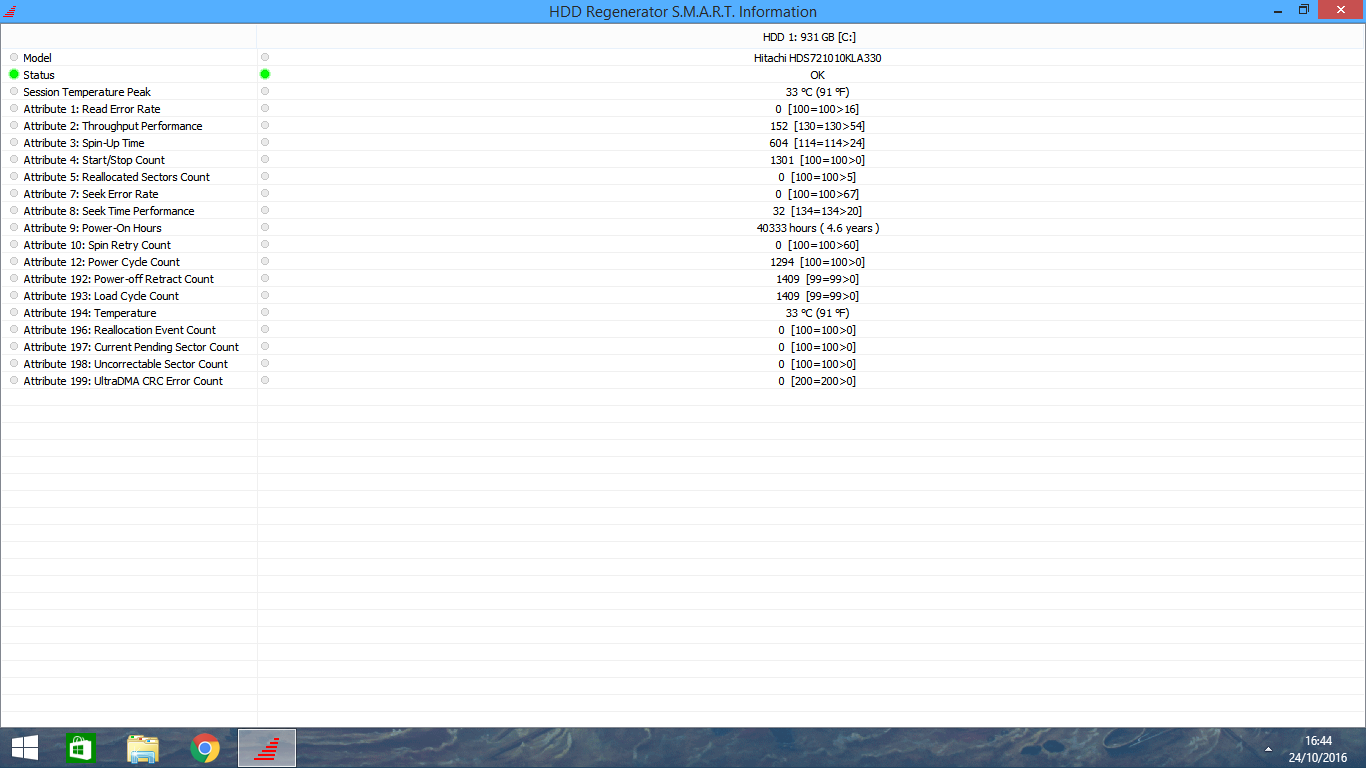Select the 'Attribute 196: Reallocation Event Count' label
Screen dimensions: 1366x768
[x=120, y=330]
